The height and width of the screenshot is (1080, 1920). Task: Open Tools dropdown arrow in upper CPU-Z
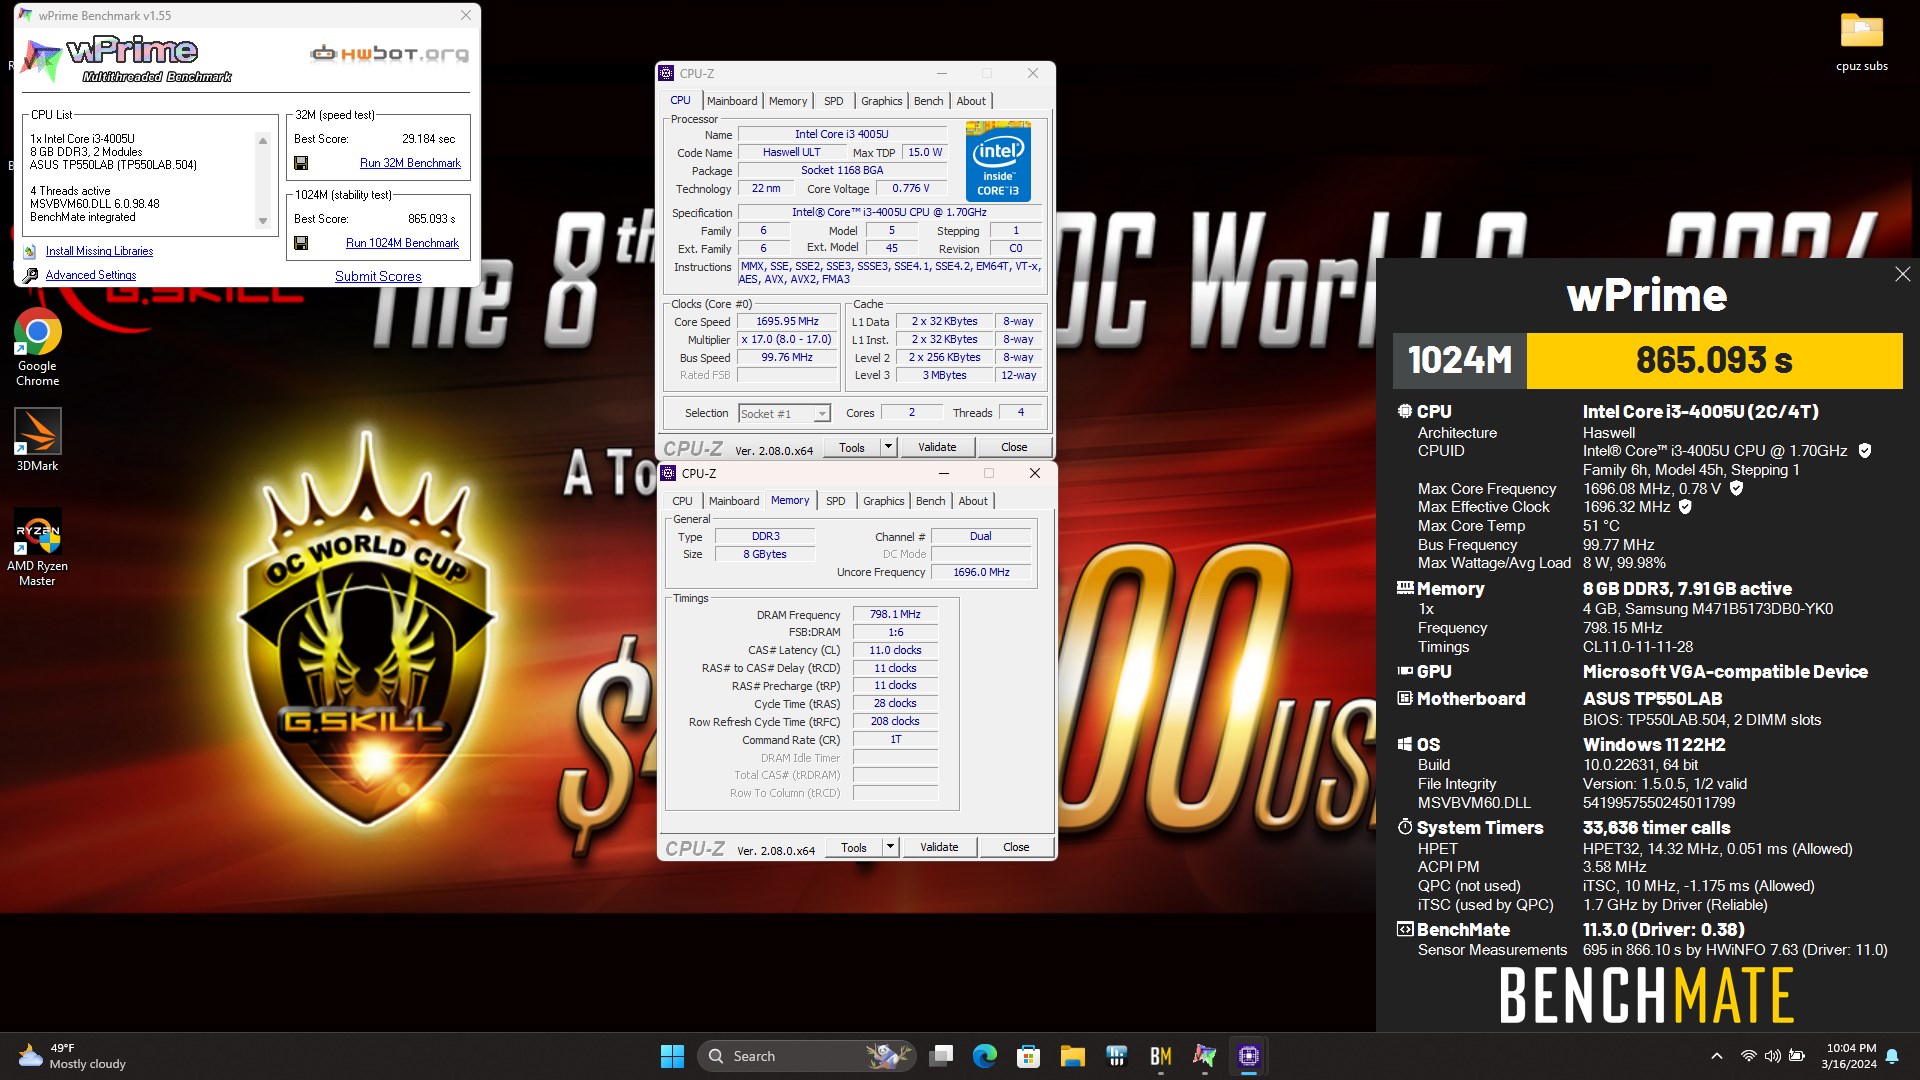(888, 447)
